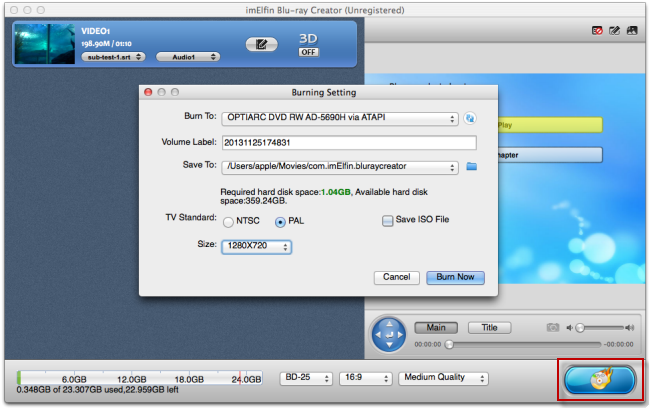Click the required hard disk space text
The image size is (650, 409).
324,196
